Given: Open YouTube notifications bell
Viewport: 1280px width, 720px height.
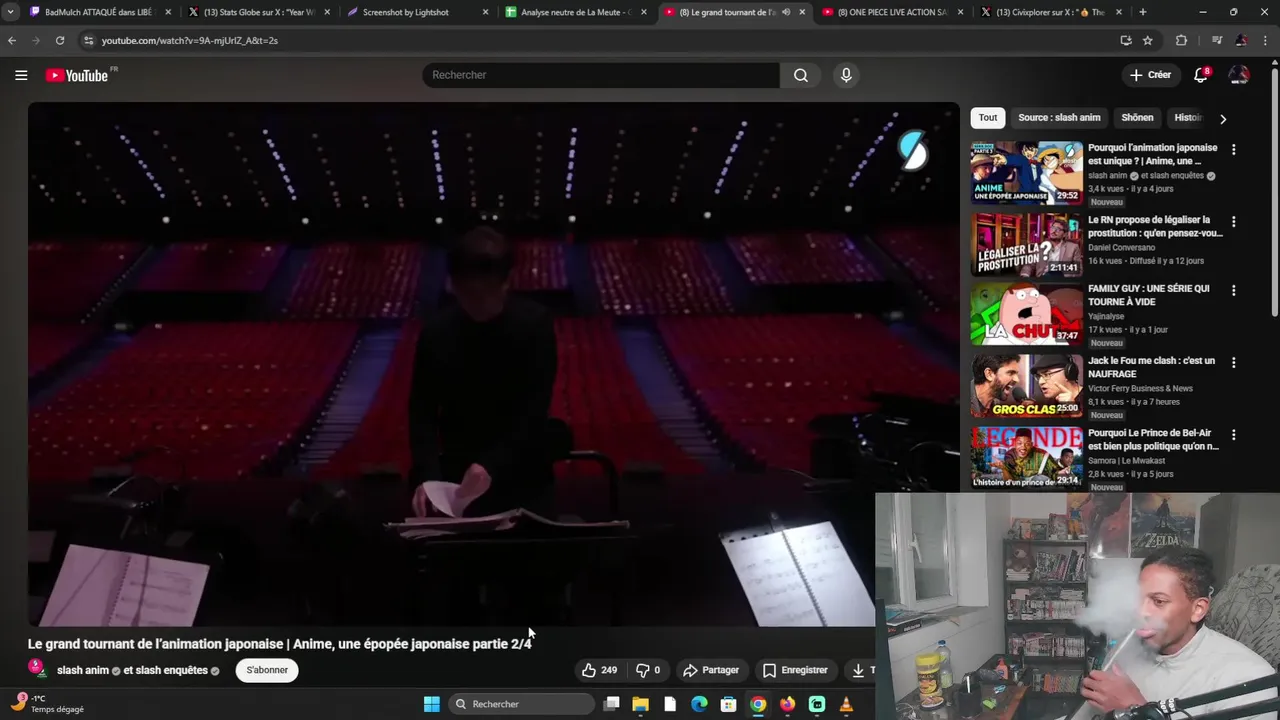Looking at the screenshot, I should click(x=1201, y=75).
